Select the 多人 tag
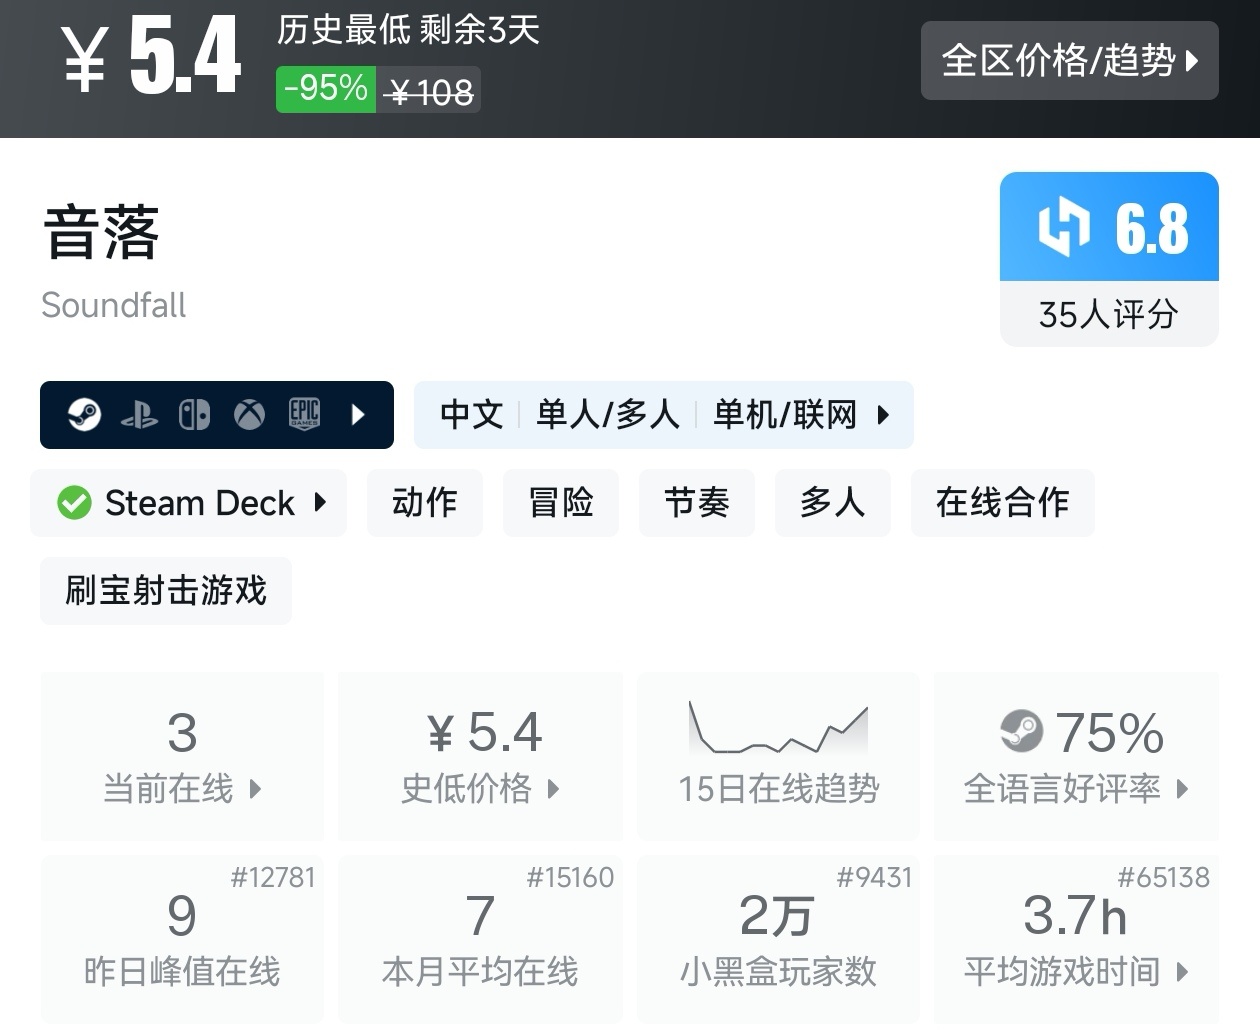Screen dimensions: 1260x1032 tap(833, 503)
